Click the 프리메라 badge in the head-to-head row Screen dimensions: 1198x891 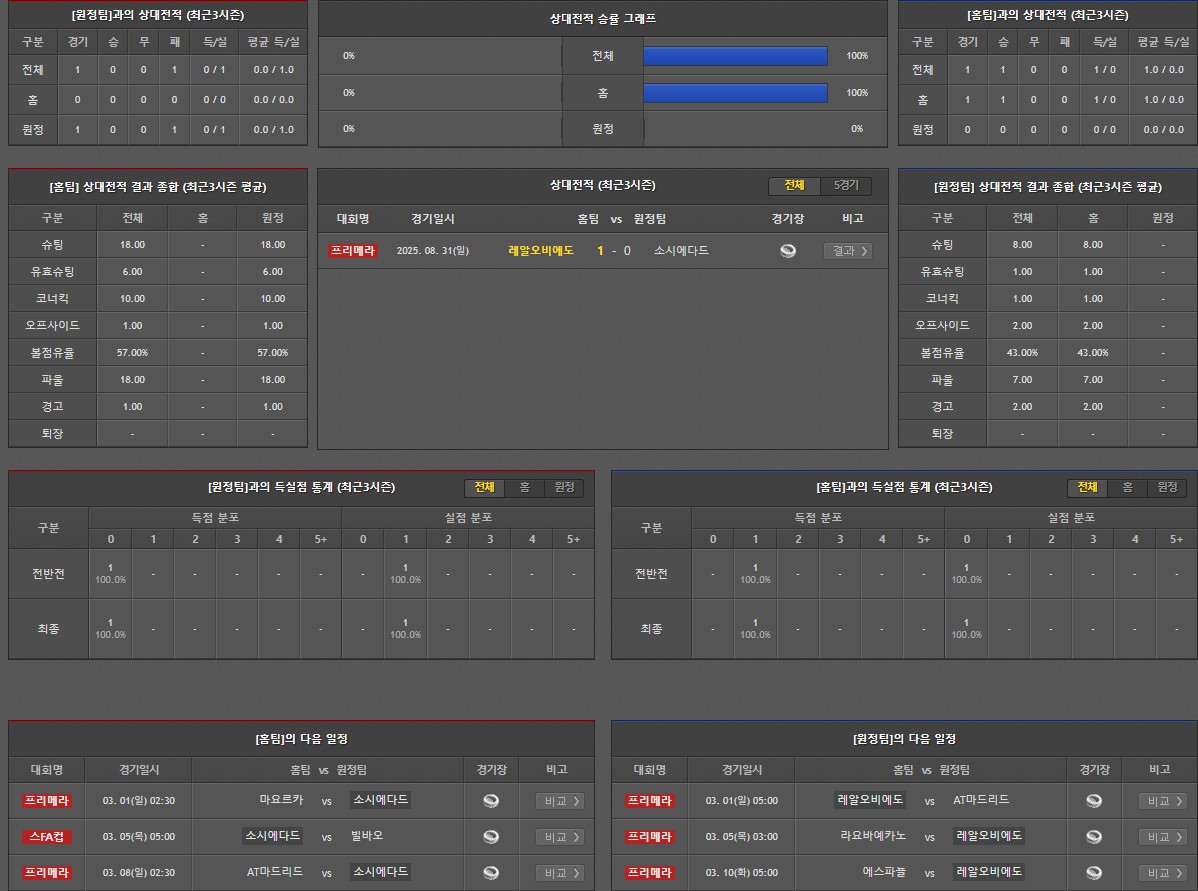tap(352, 251)
